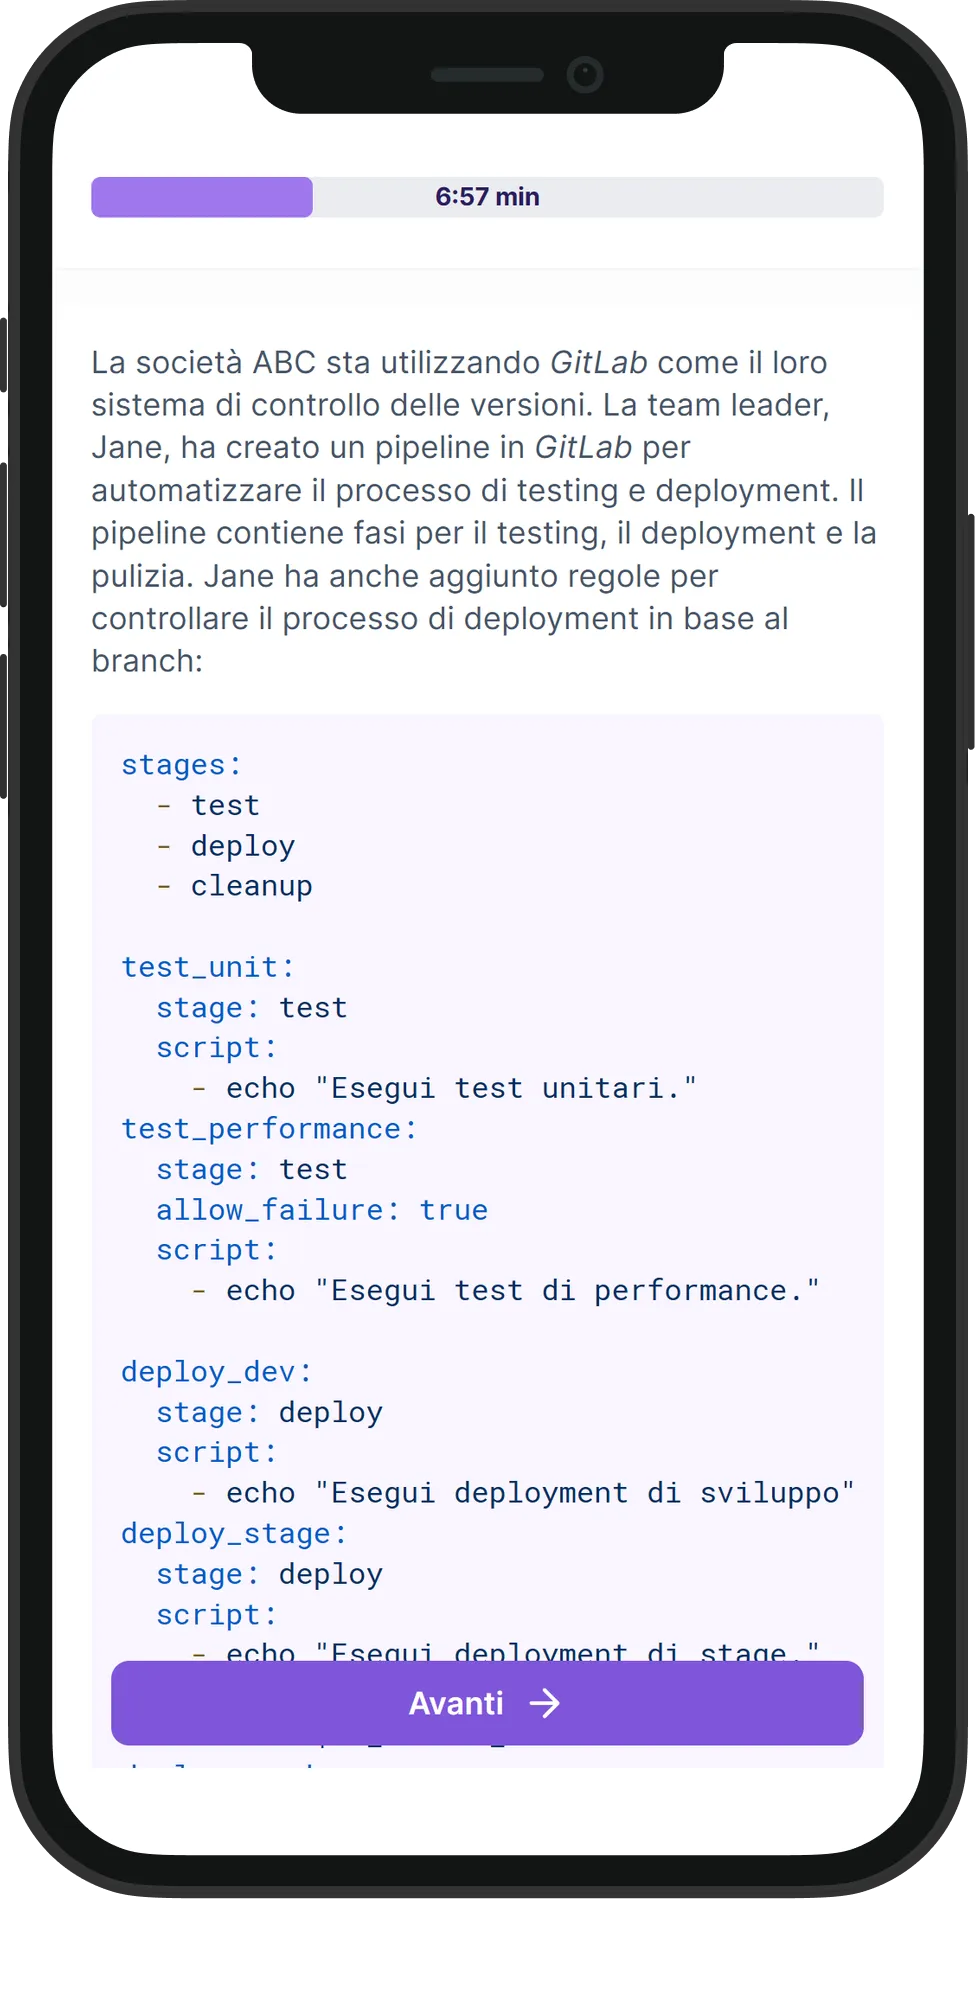
Task: Select the 'allow_failure: true' line
Action: (x=322, y=1210)
